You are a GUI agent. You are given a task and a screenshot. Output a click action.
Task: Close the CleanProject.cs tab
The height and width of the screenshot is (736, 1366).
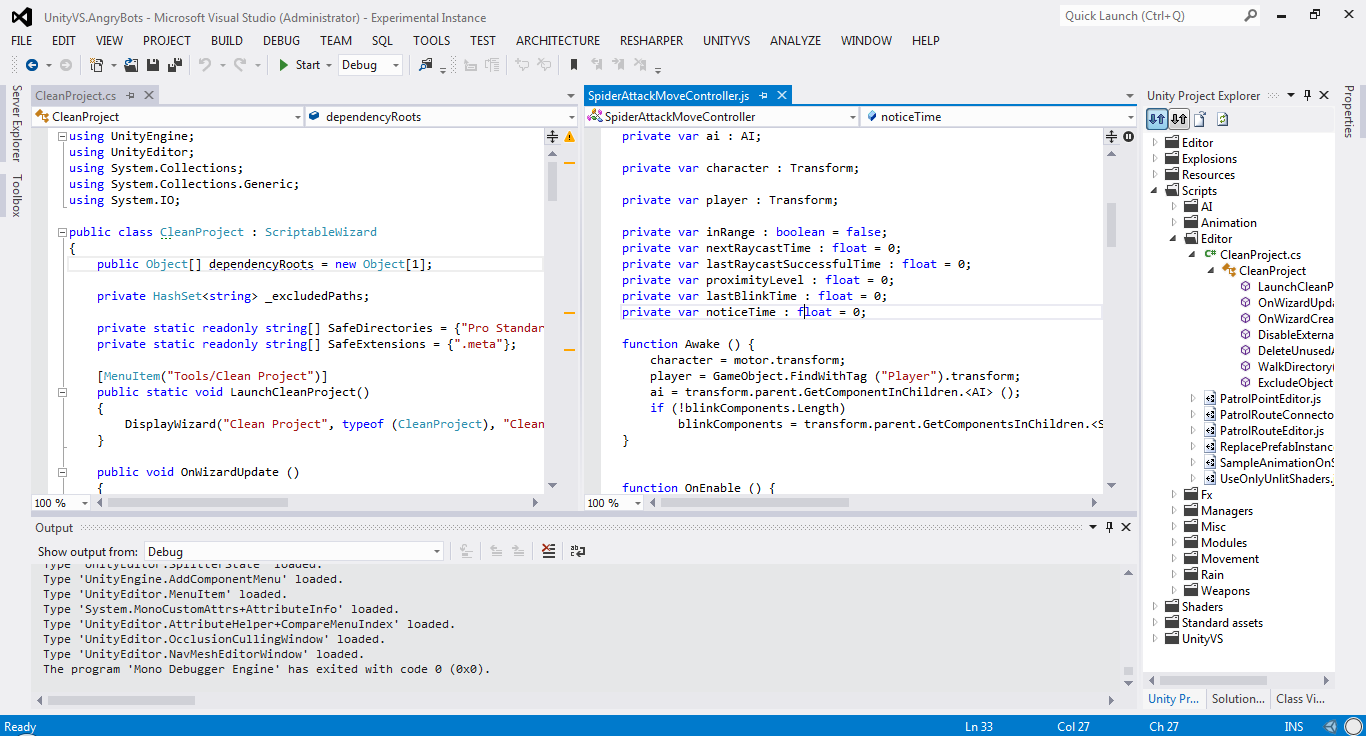tap(149, 95)
